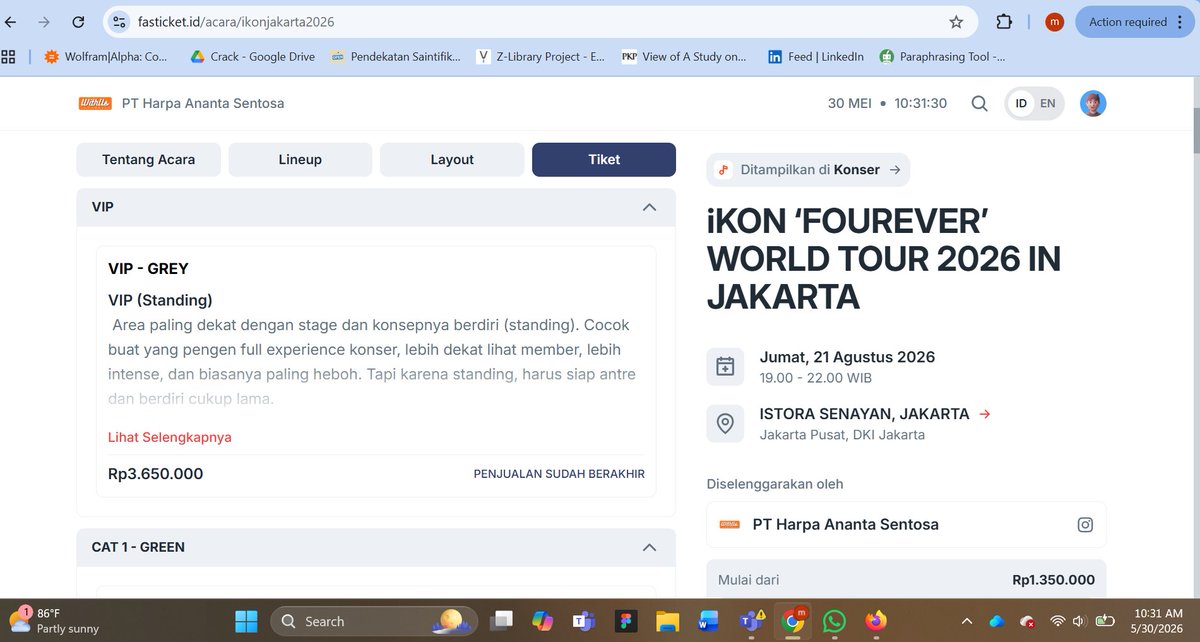Open Chrome from the taskbar

pos(792,621)
